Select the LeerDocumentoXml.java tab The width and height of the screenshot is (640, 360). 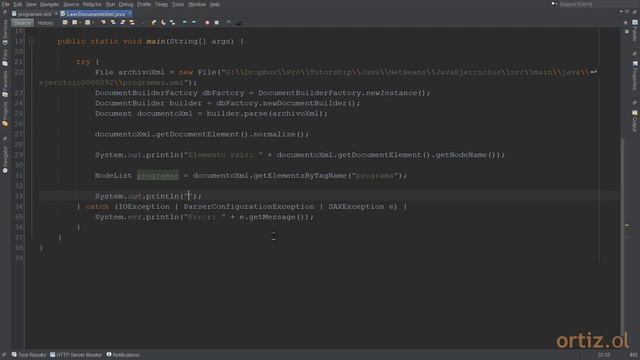pos(96,14)
